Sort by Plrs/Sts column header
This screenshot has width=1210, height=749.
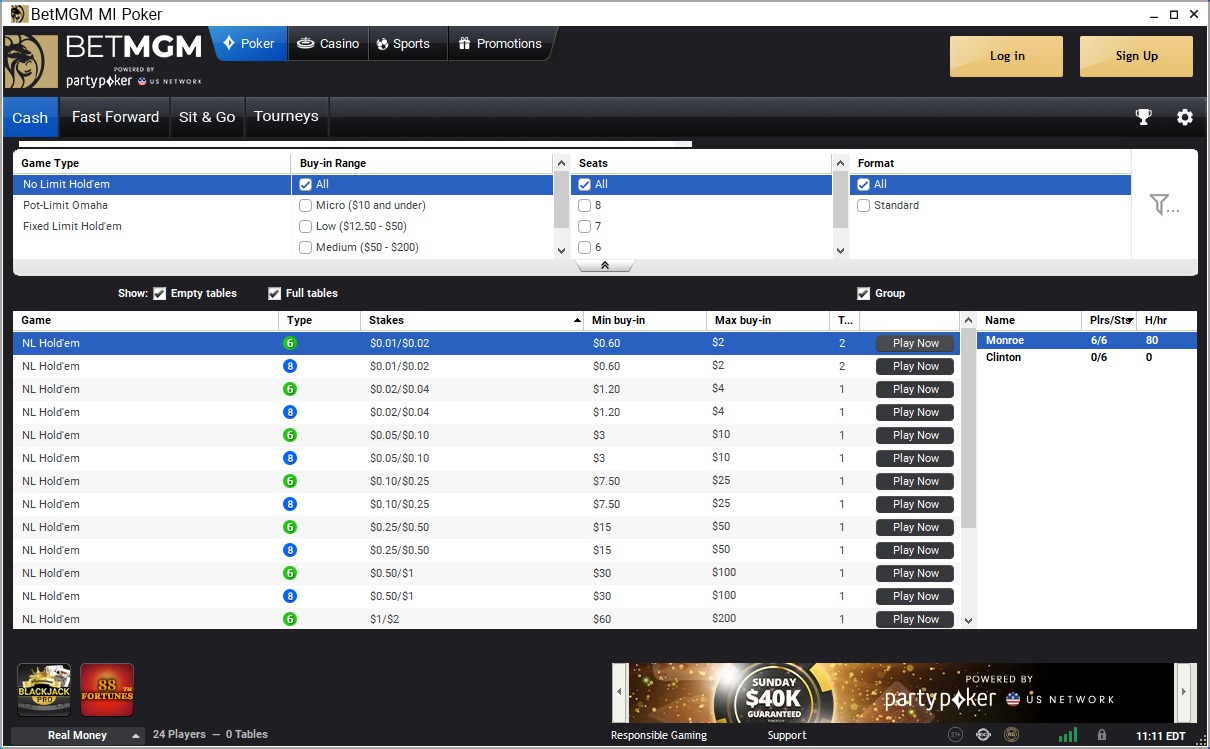click(x=1111, y=320)
